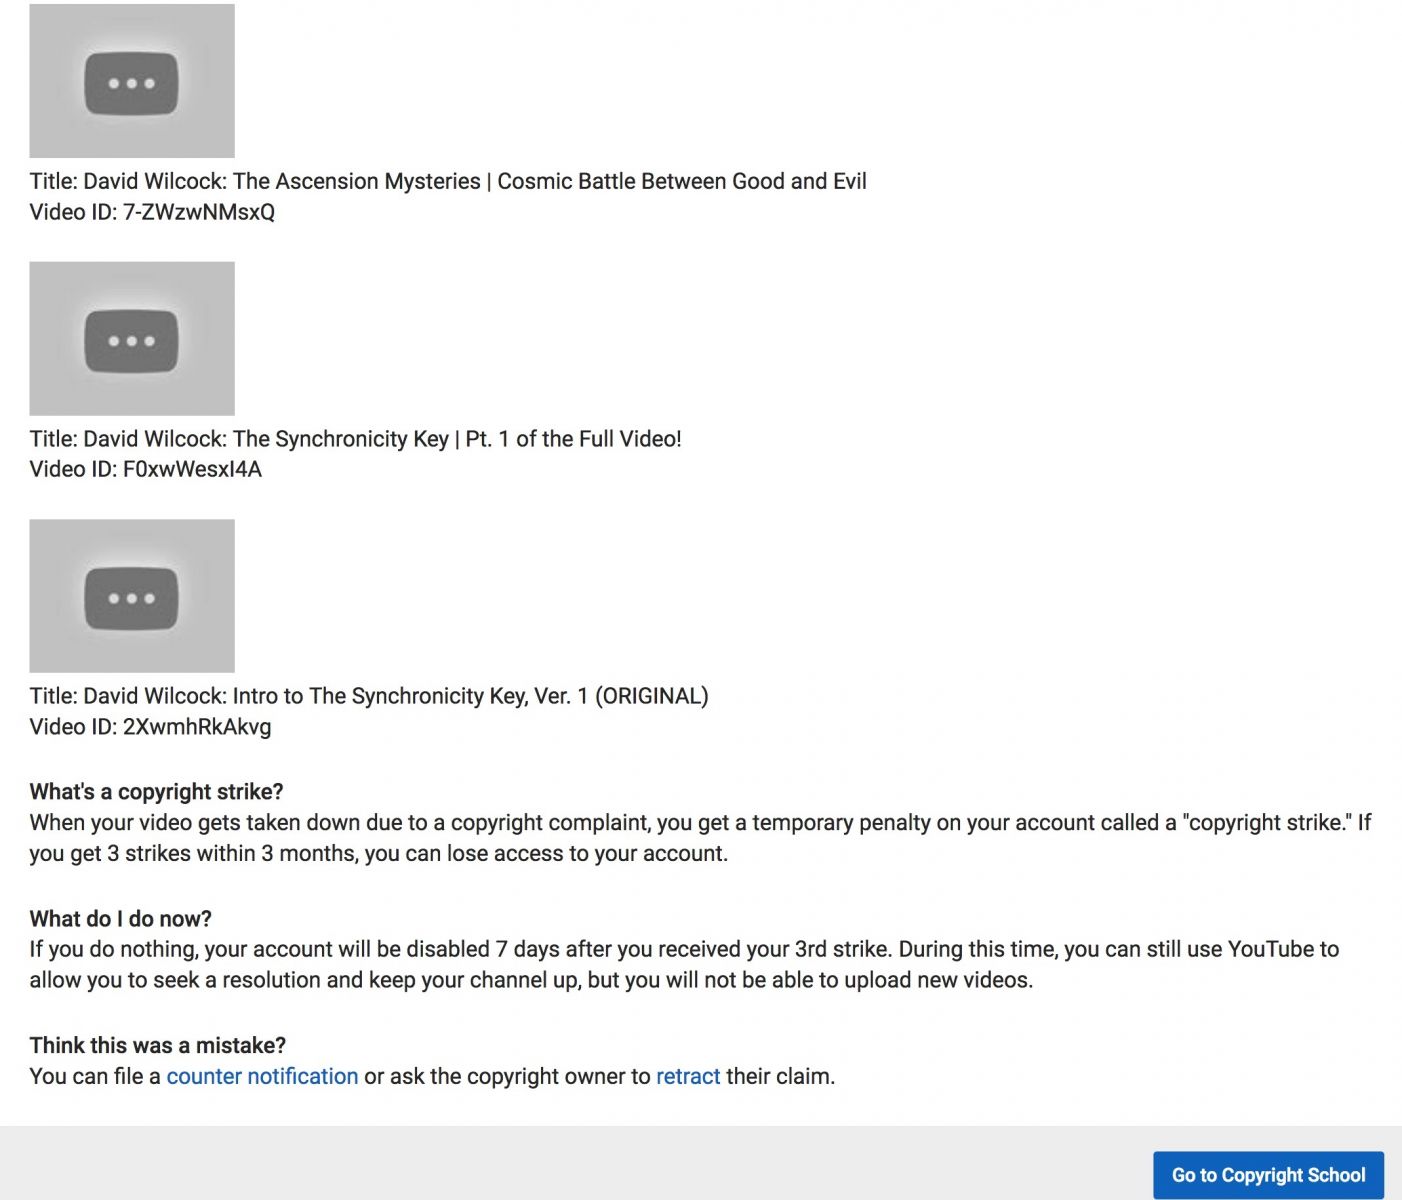
Task: Select Video ID F0xwWesxI4A text
Action: coord(146,469)
